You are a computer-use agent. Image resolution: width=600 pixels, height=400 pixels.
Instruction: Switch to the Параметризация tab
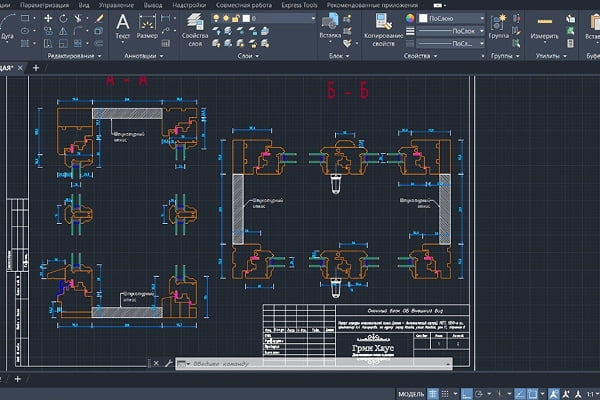[x=45, y=5]
